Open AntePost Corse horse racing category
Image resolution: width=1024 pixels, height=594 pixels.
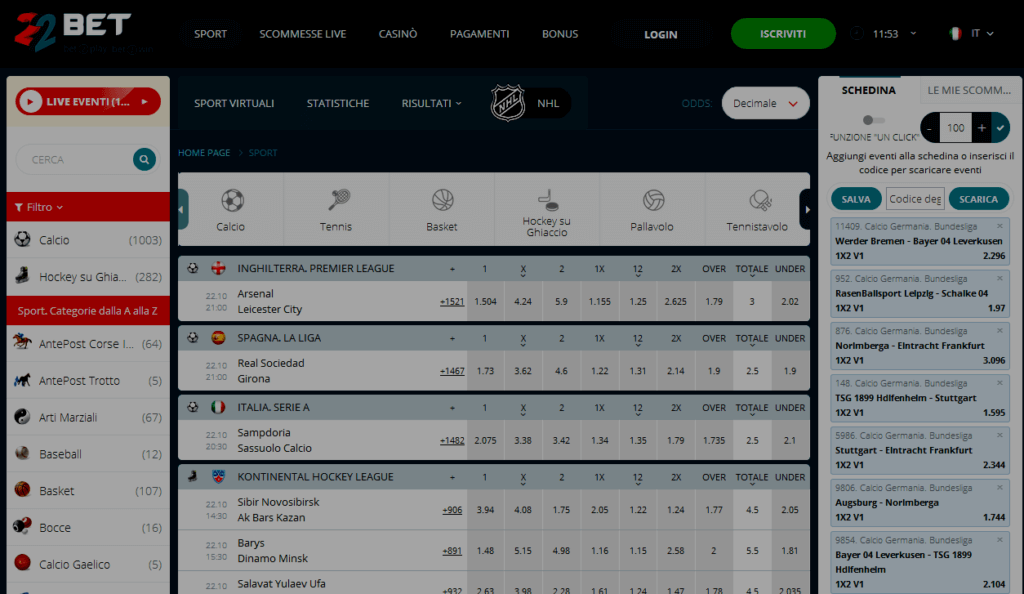click(x=88, y=343)
